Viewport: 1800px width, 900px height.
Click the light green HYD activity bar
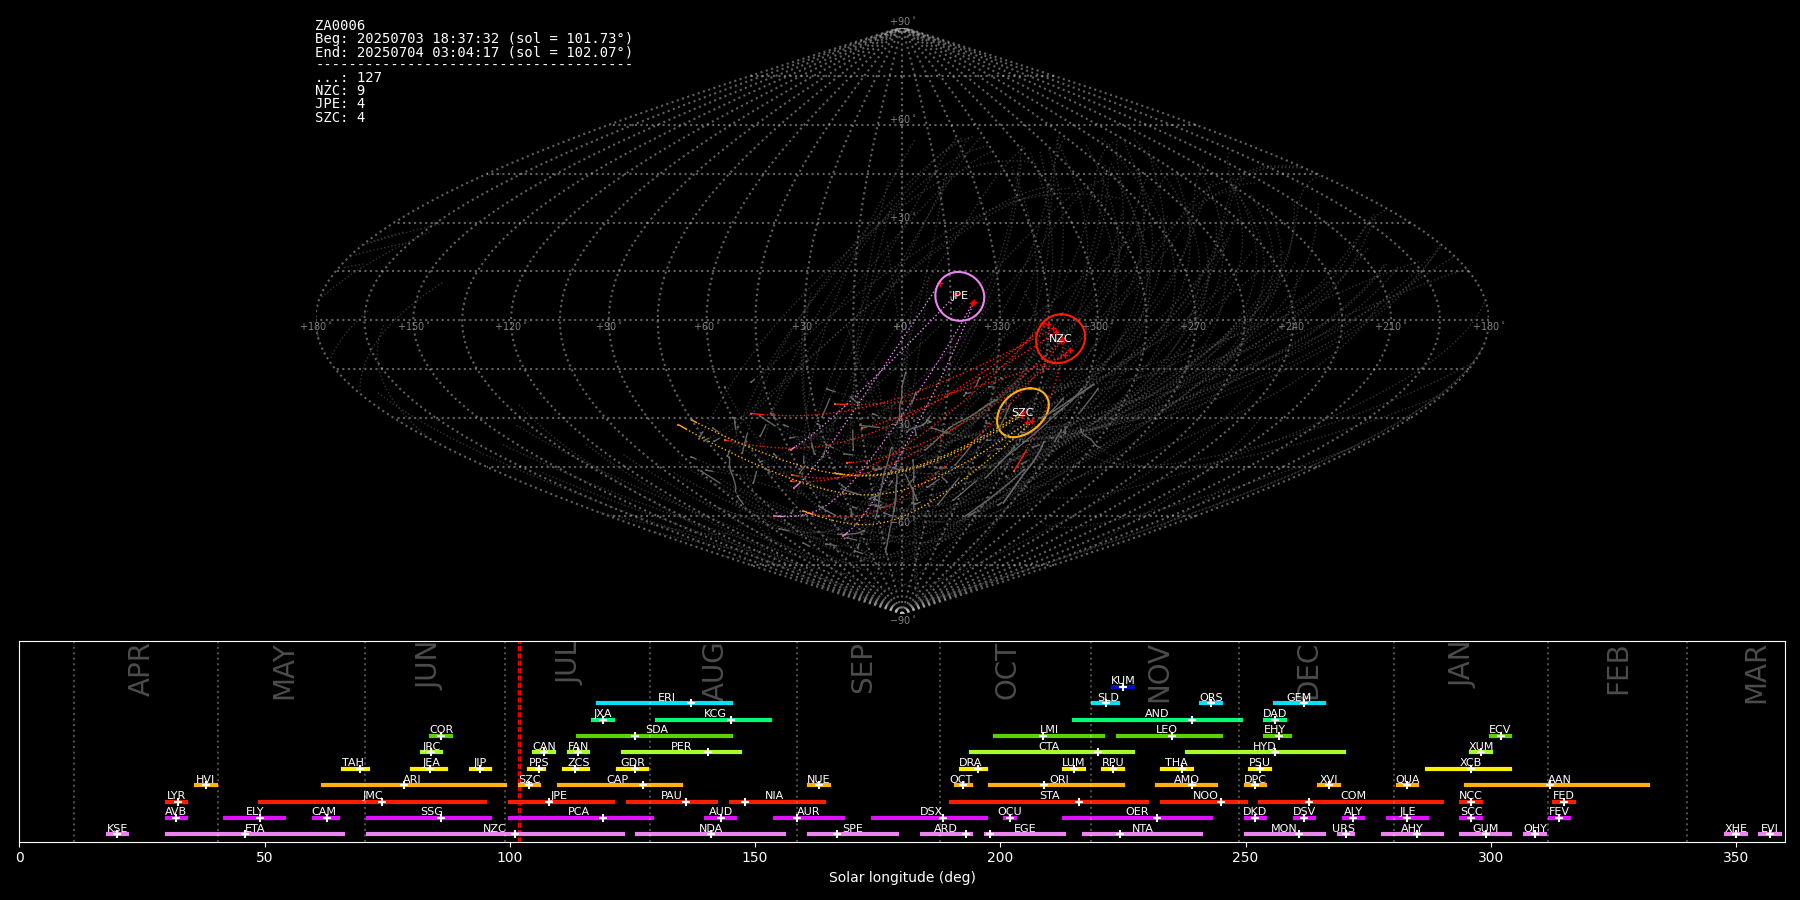[x=1265, y=752]
